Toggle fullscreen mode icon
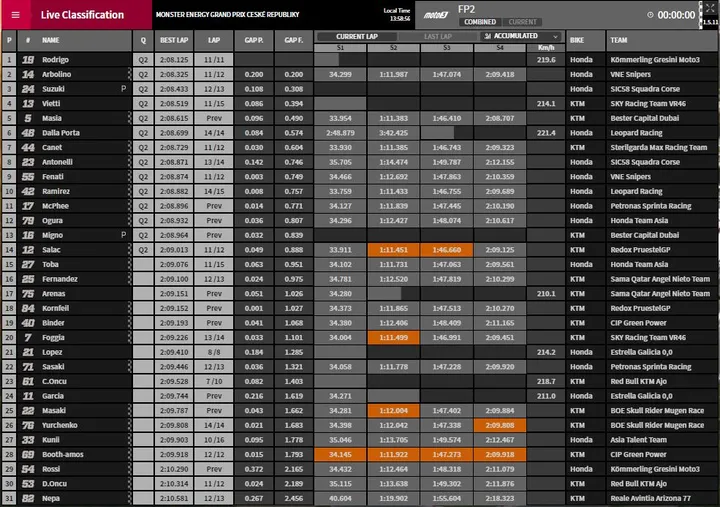720x507 pixels. coord(710,8)
